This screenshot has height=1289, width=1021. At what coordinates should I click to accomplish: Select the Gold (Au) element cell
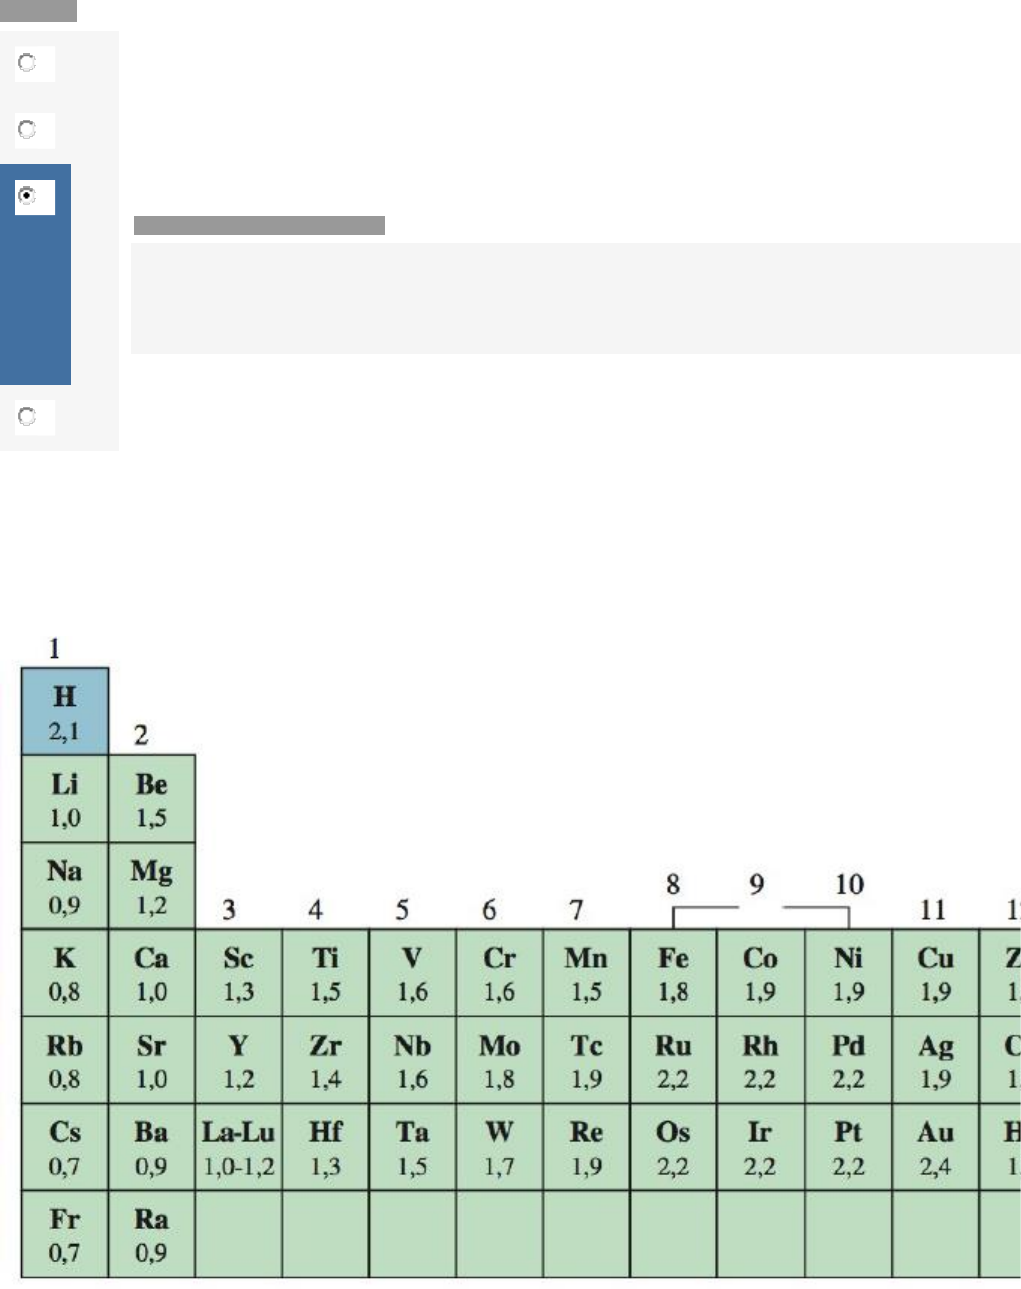pos(935,1147)
